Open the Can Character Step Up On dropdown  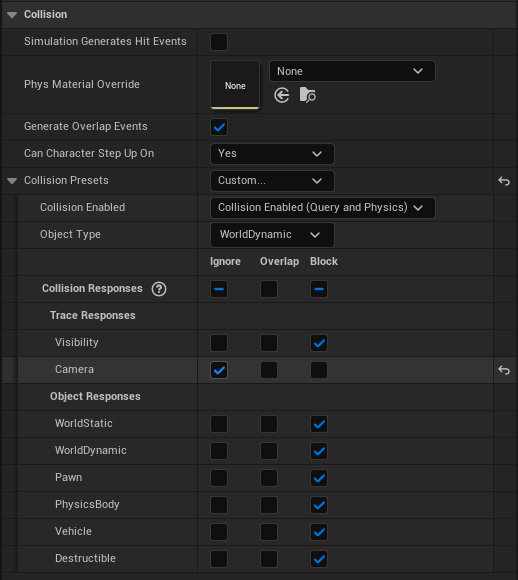(x=272, y=154)
